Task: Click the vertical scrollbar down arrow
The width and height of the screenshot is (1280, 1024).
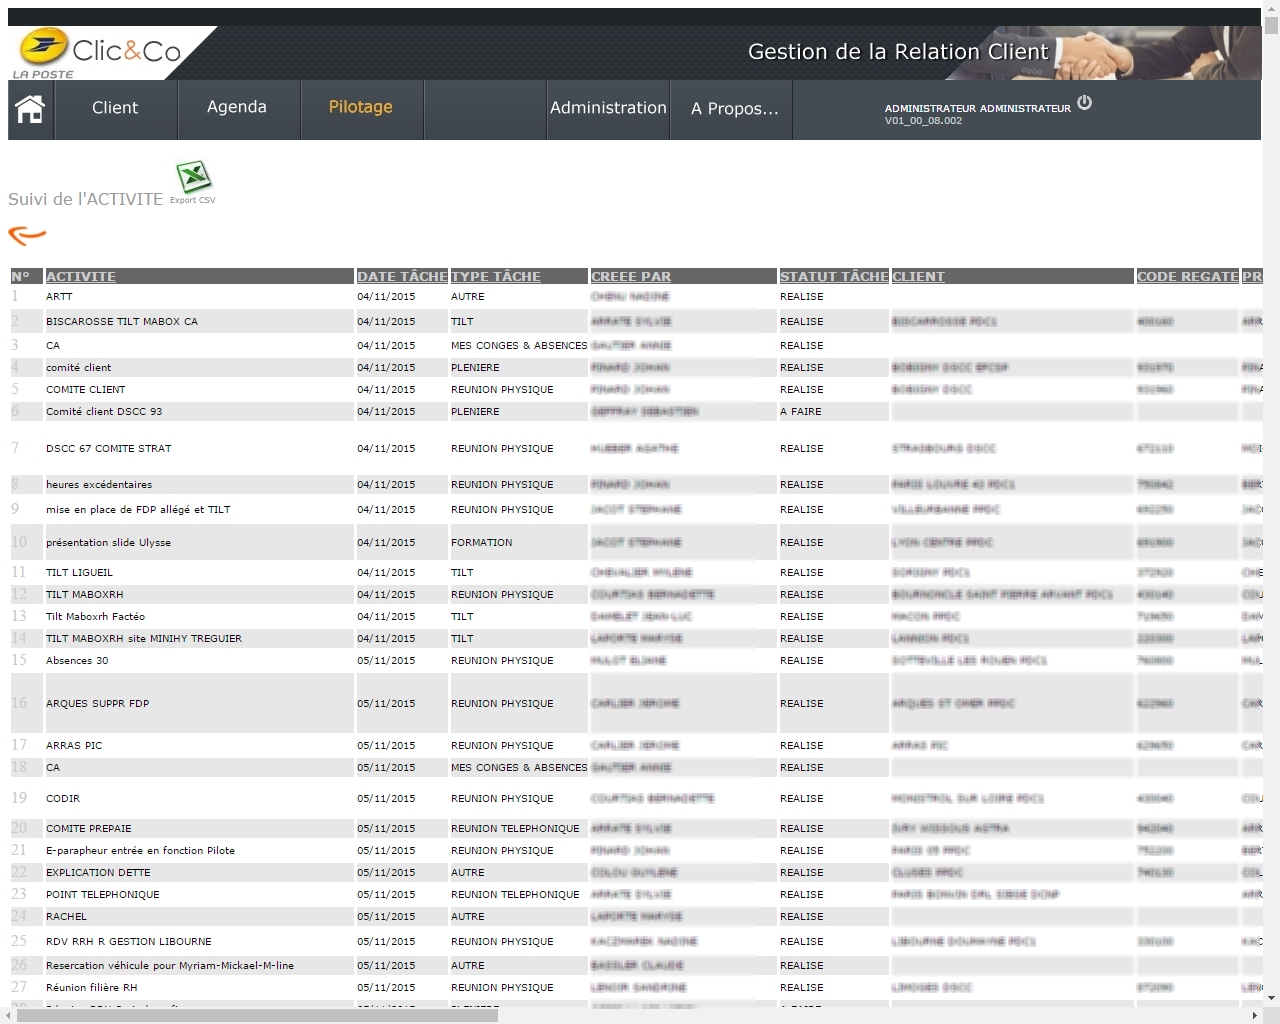Action: click(x=1271, y=997)
